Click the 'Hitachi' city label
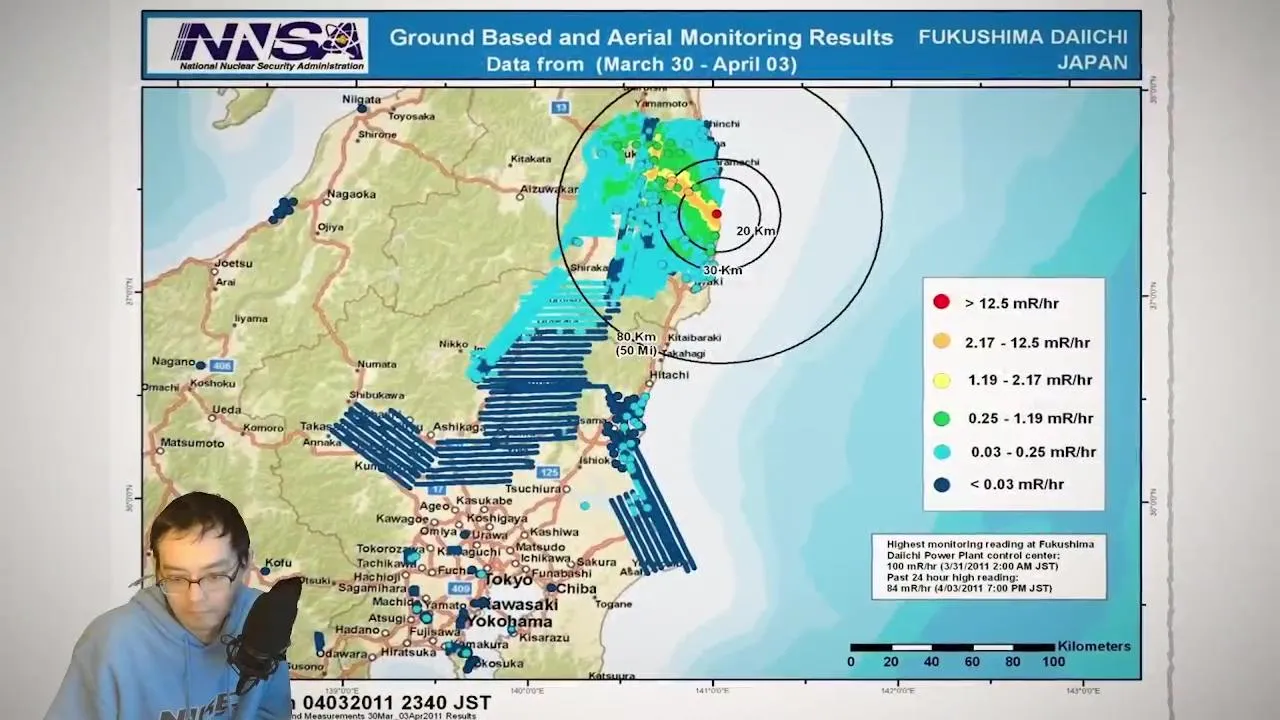Viewport: 1280px width, 720px height. click(x=669, y=374)
